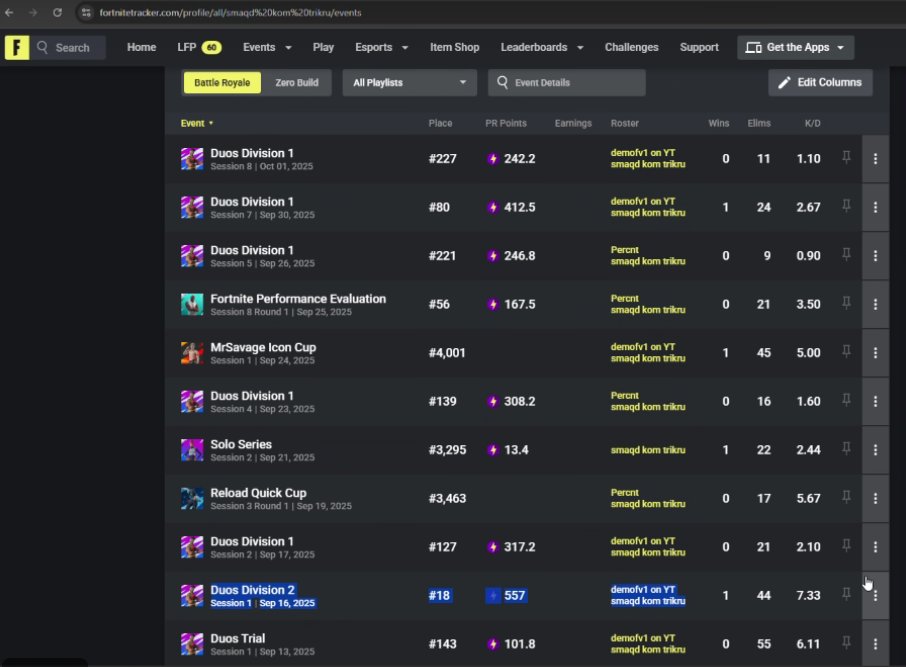Open the Support nav item
Image resolution: width=906 pixels, height=667 pixels.
click(699, 47)
